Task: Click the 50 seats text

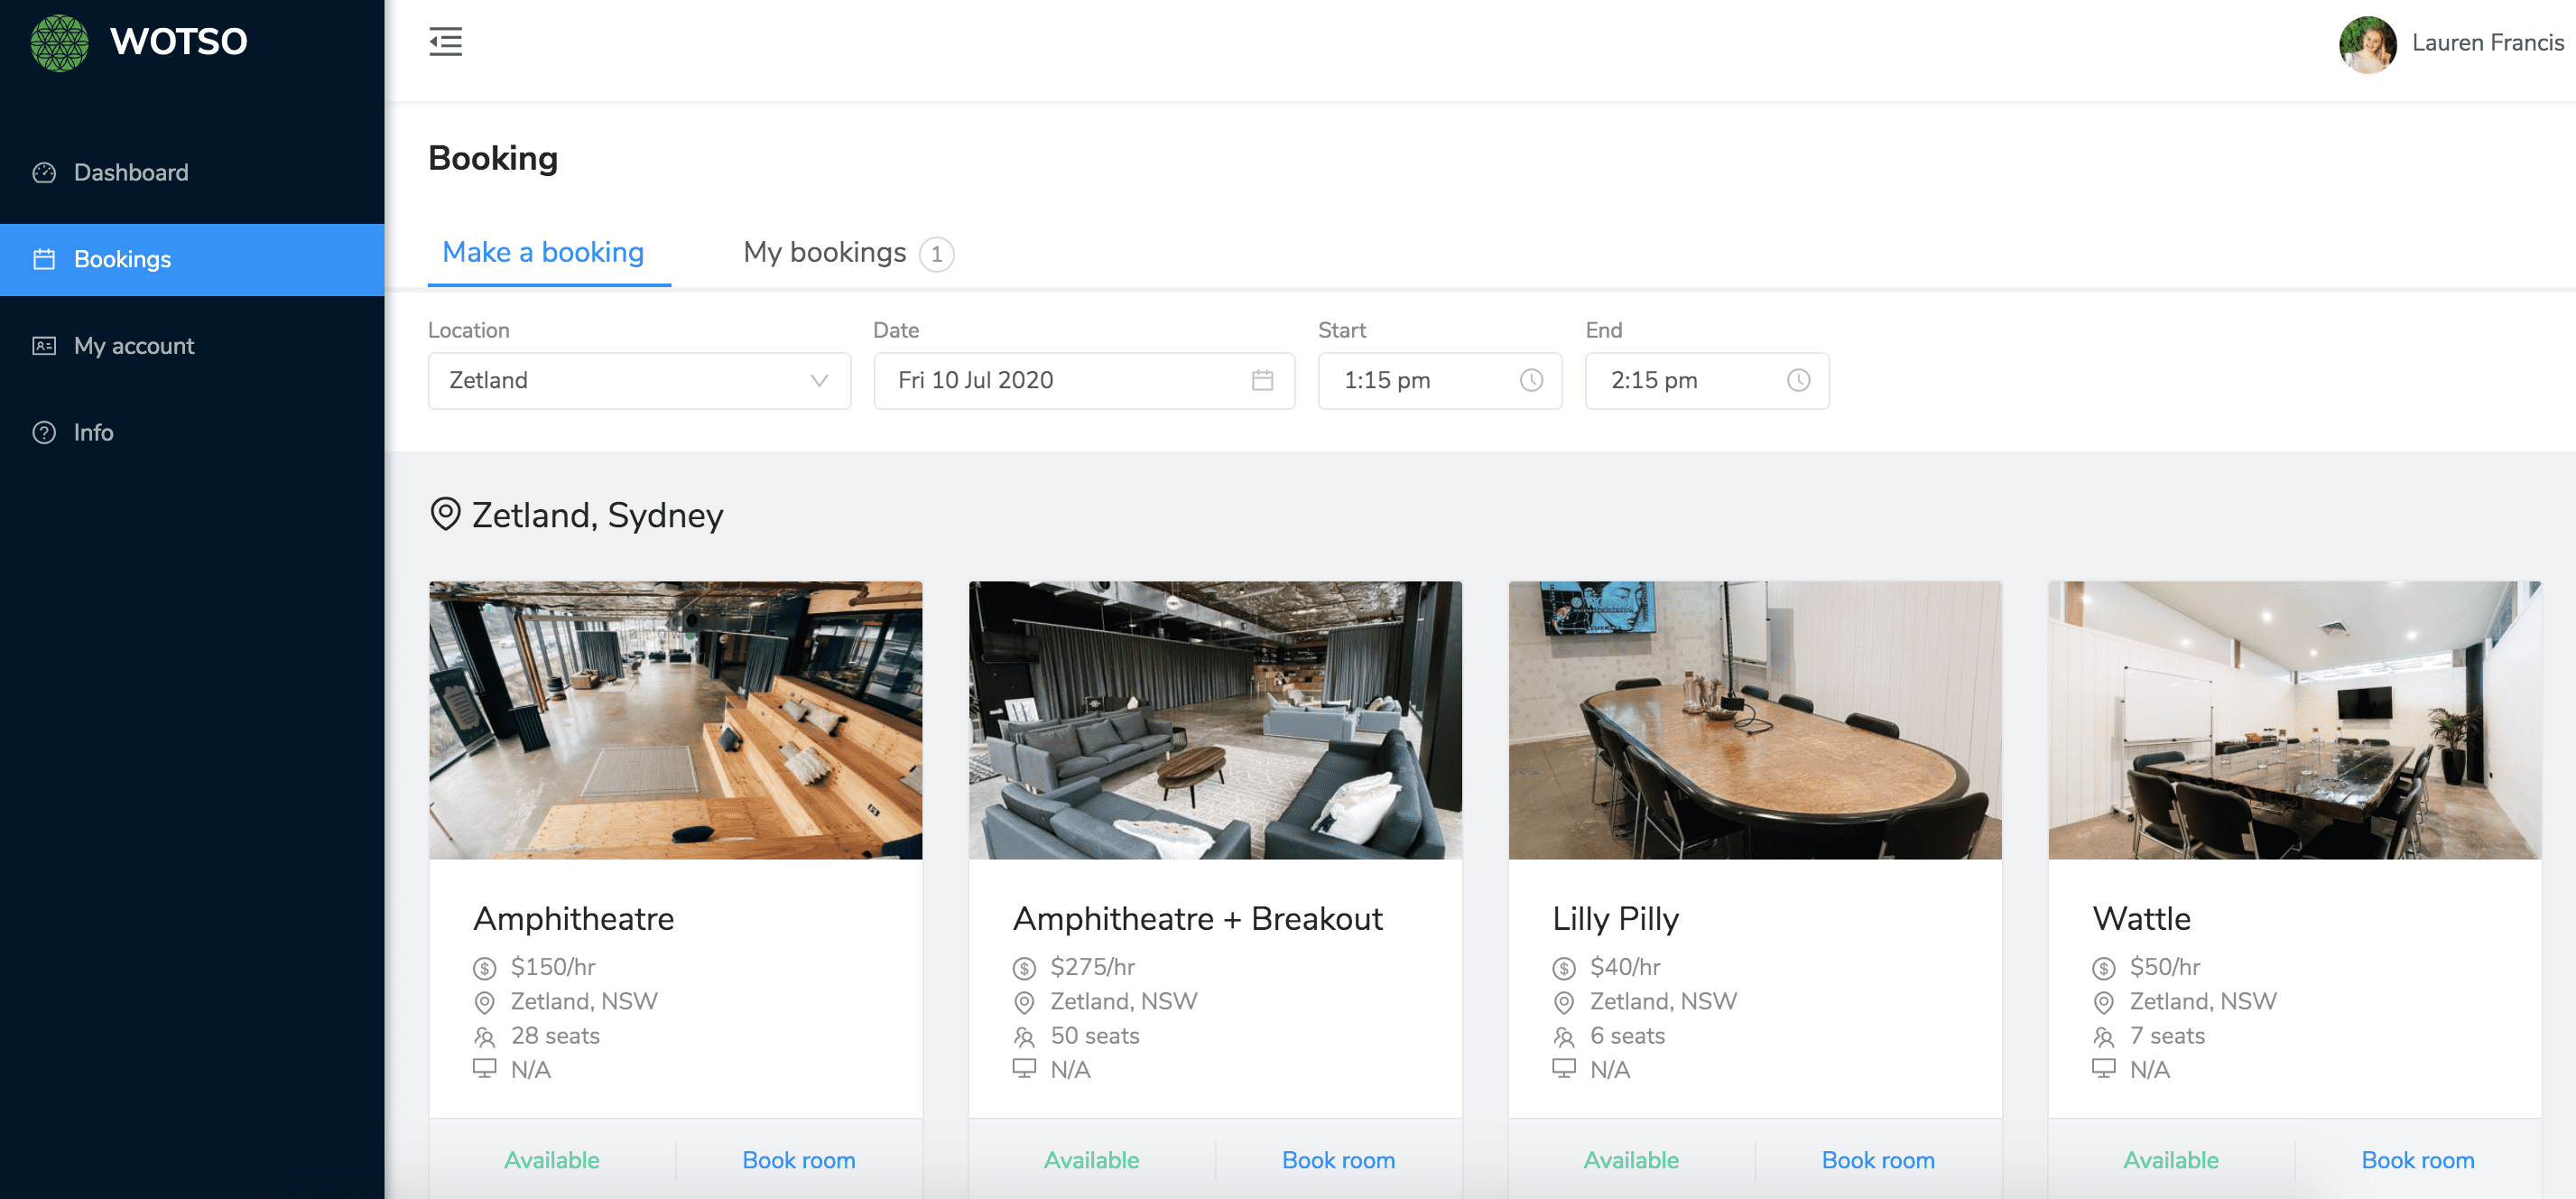Action: tap(1095, 1036)
